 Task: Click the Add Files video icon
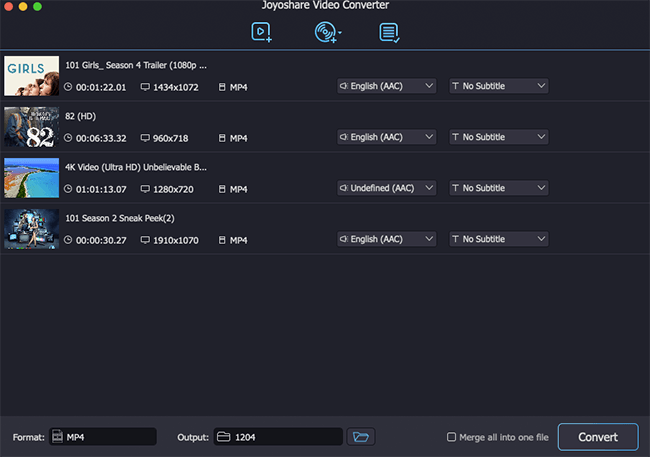click(x=262, y=32)
